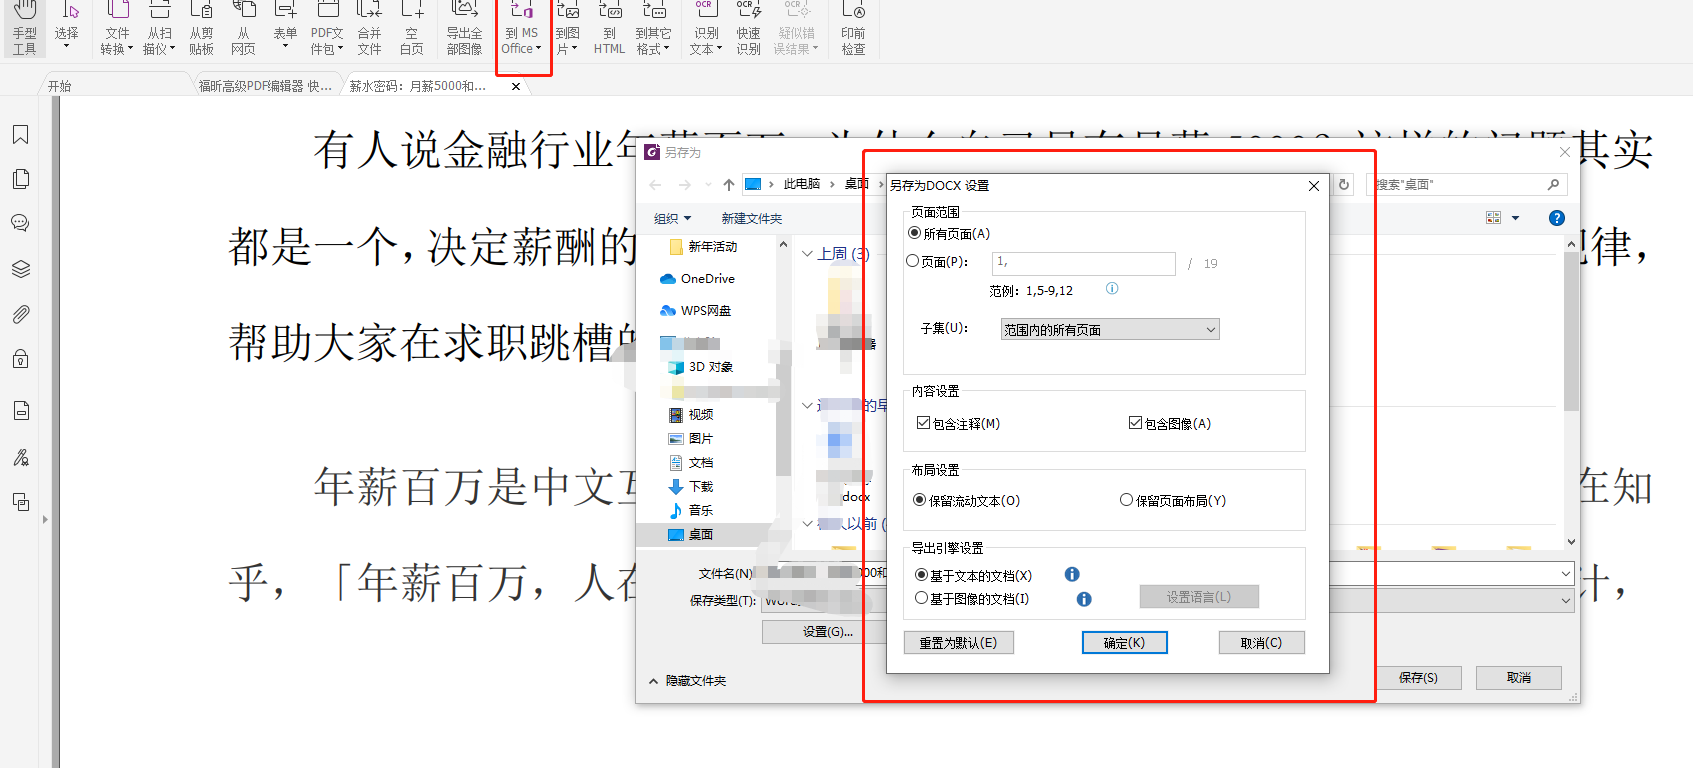
Task: Click Reset to Default (重置为默认) button
Action: tap(959, 643)
